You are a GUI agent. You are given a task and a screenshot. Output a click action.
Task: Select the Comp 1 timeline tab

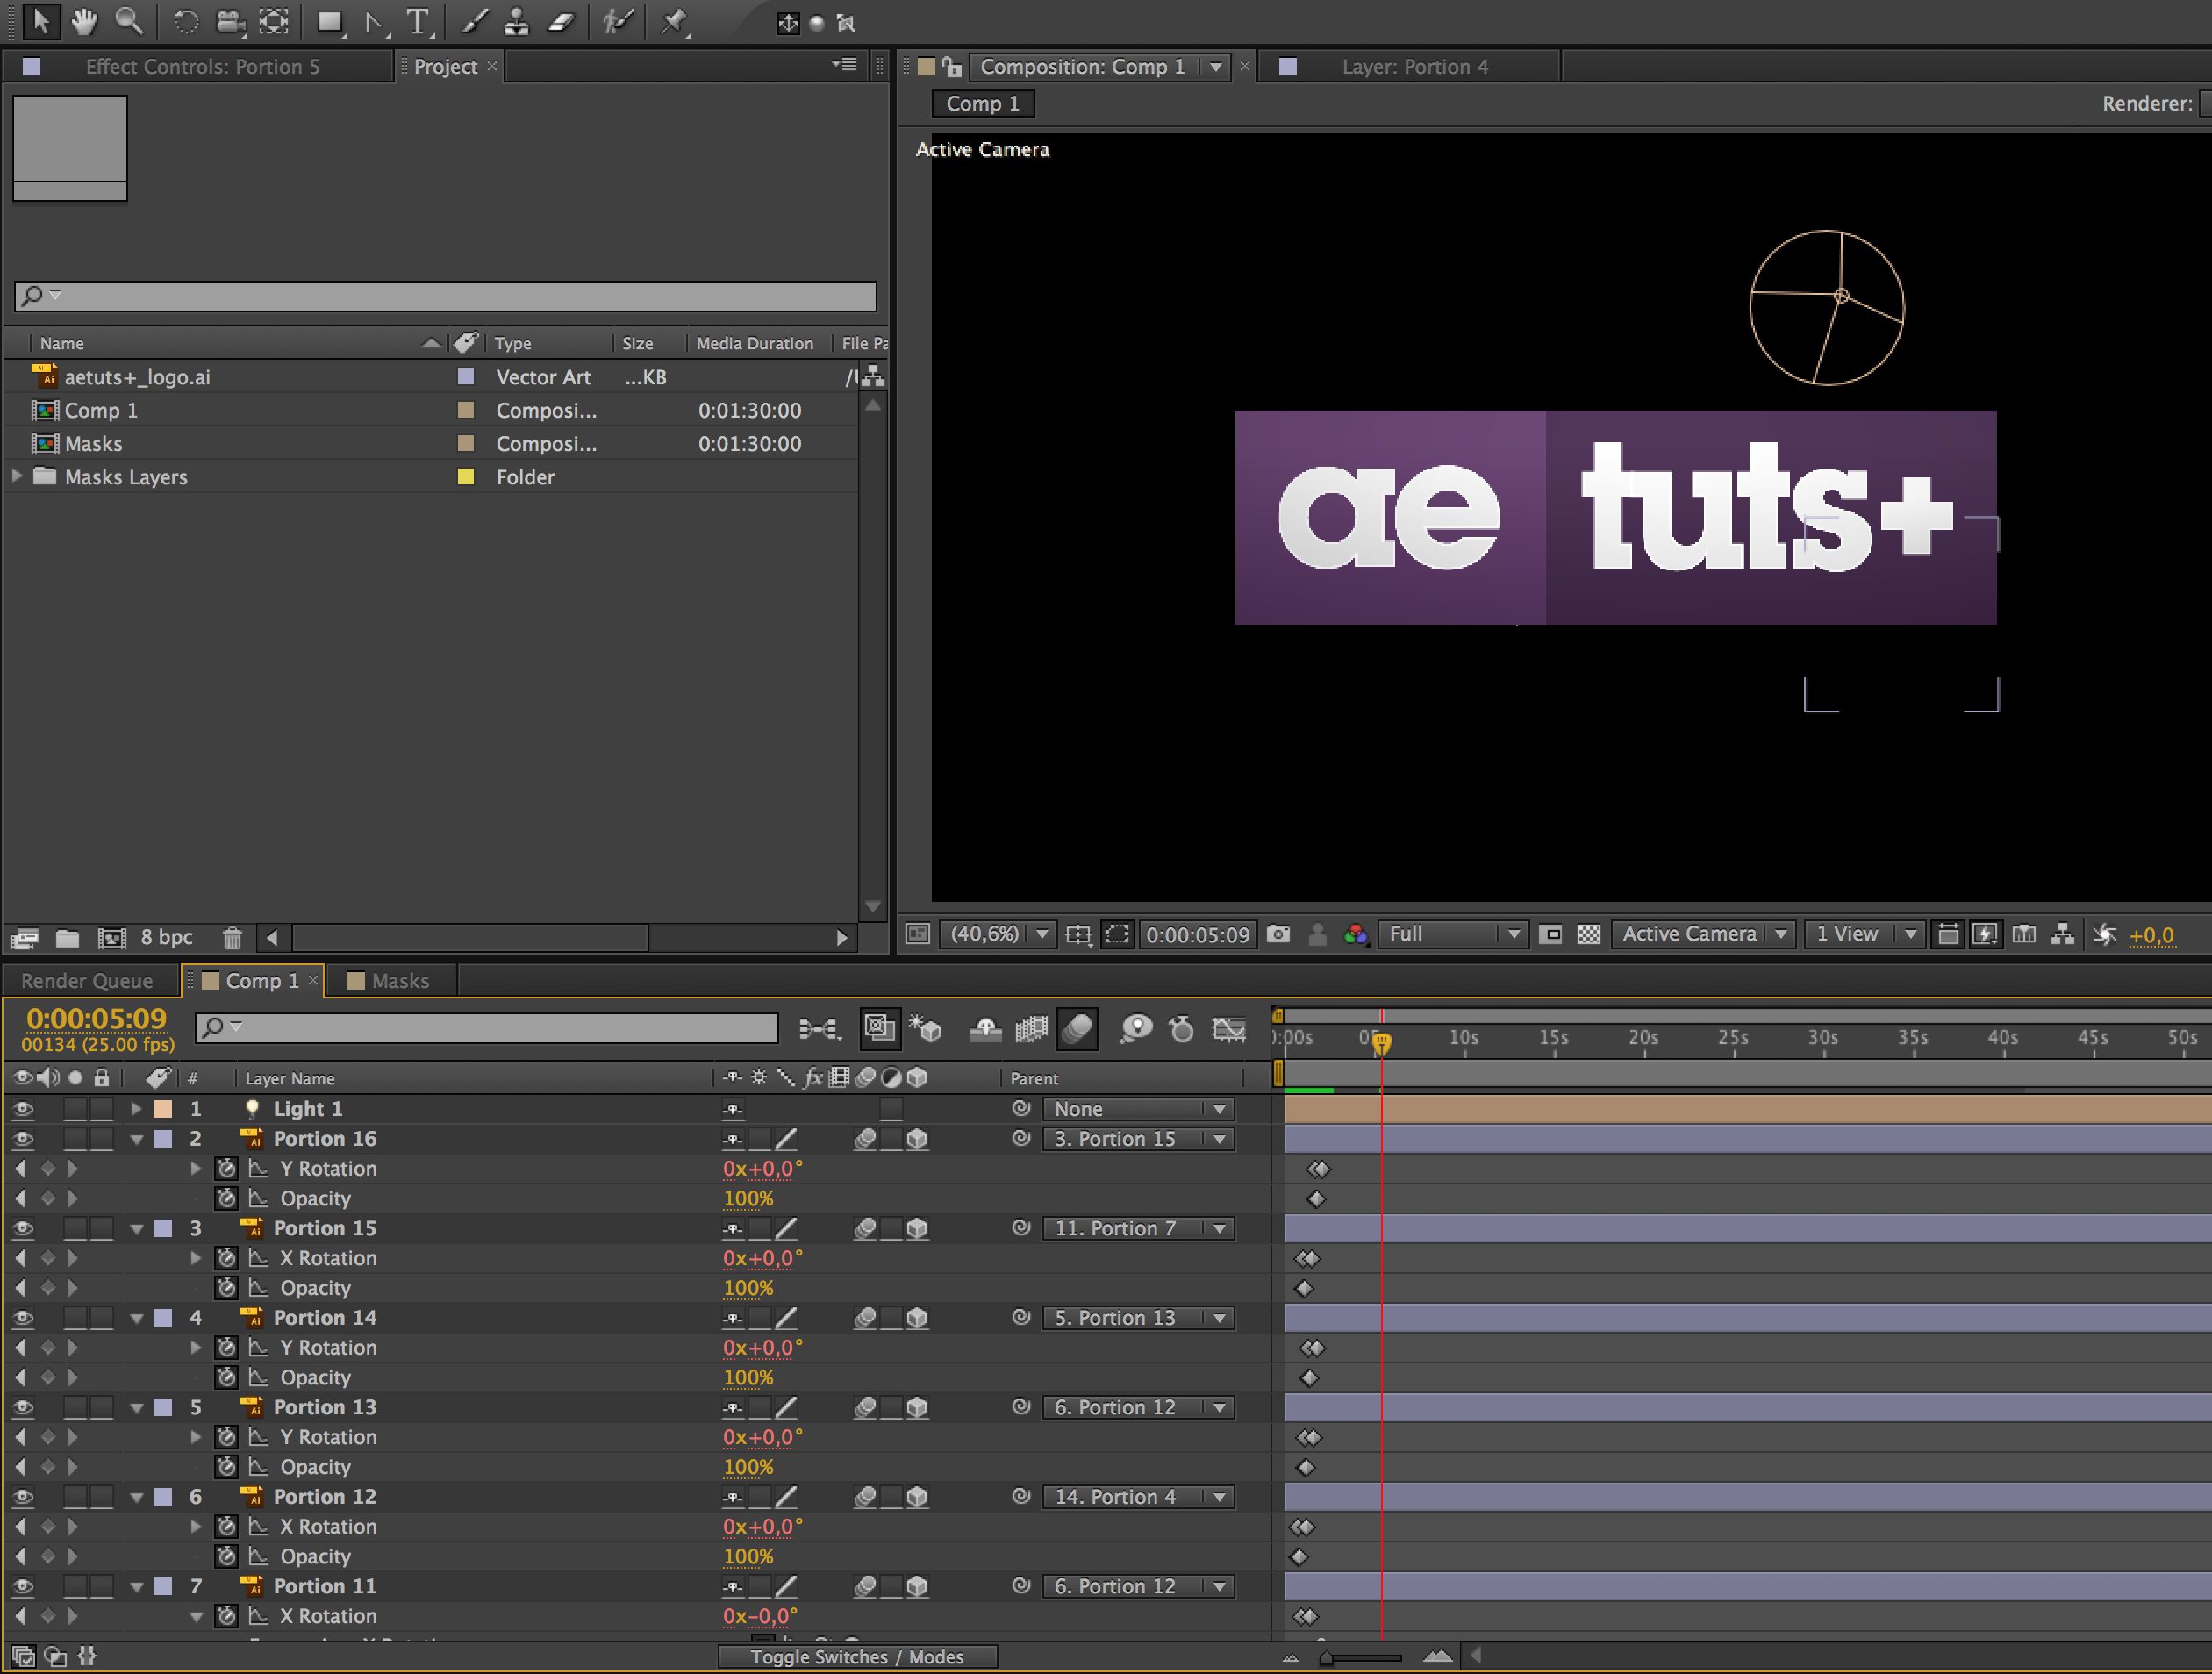pos(262,981)
